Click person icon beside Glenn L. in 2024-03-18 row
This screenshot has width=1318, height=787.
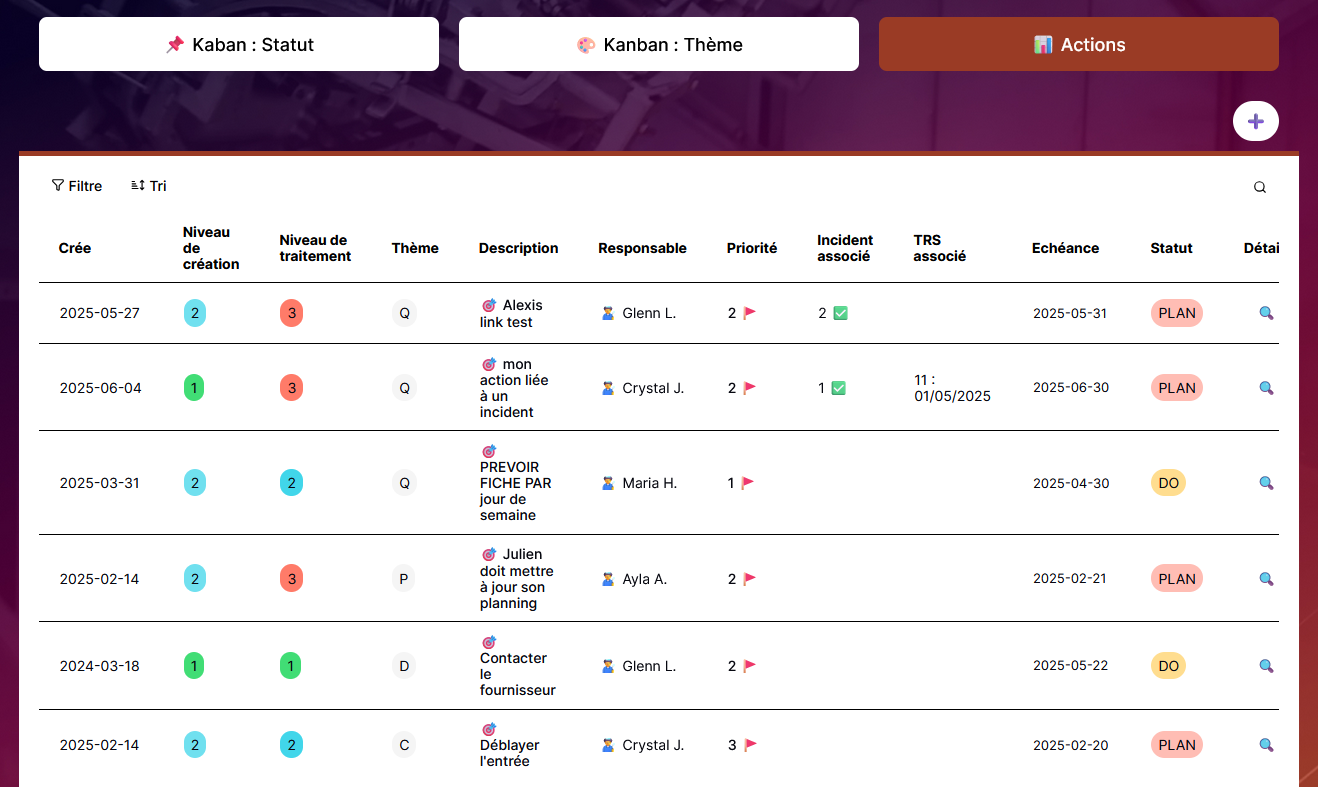coord(608,666)
